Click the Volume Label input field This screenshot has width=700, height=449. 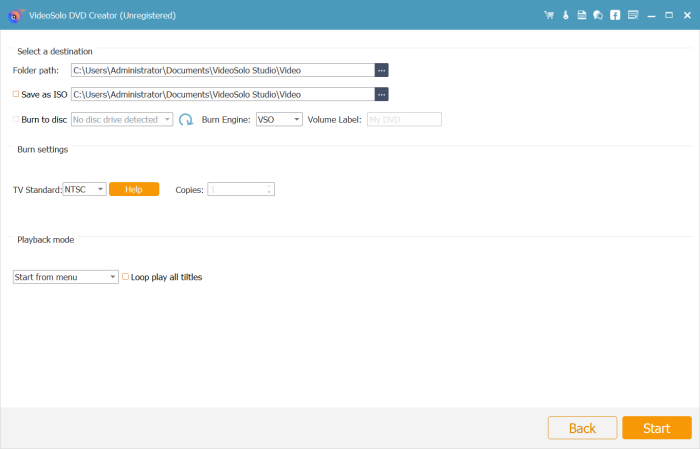point(404,120)
